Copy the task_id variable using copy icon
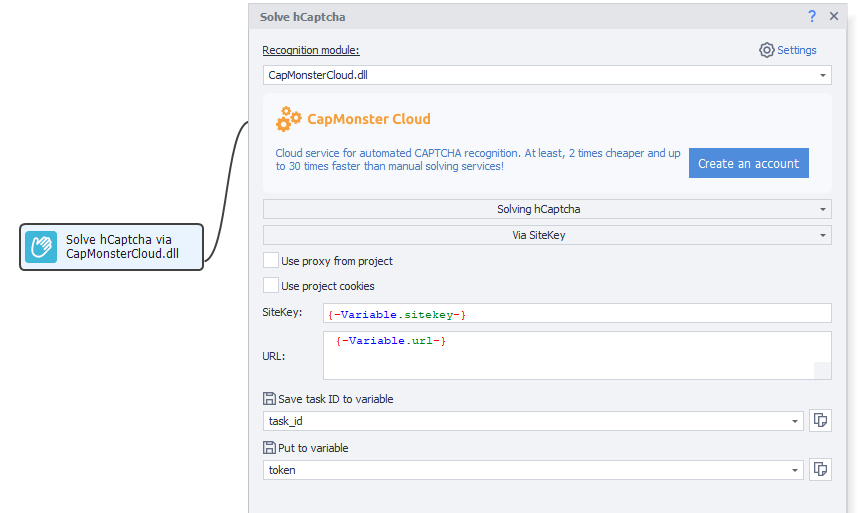The image size is (859, 513). click(x=820, y=420)
